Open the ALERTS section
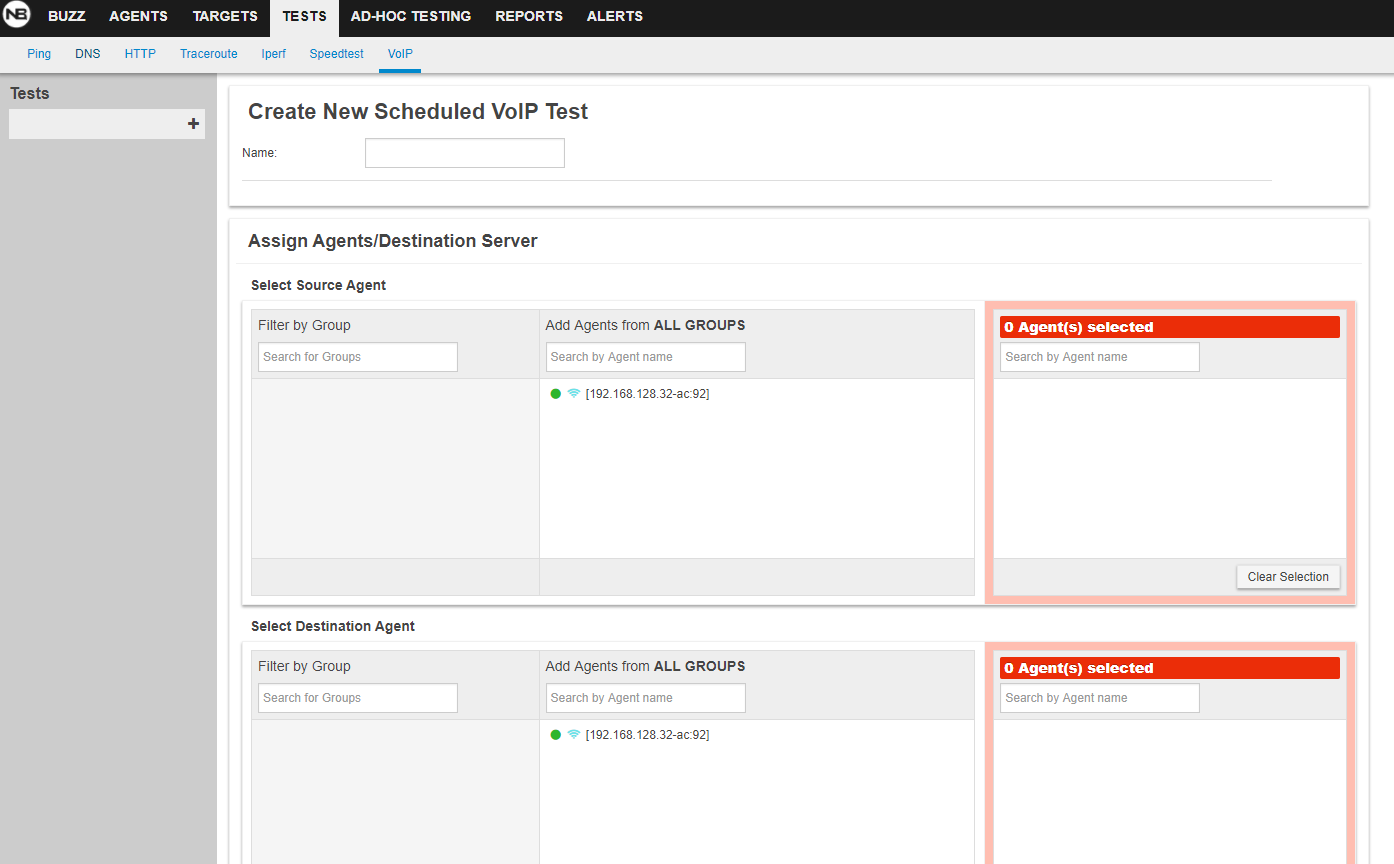Screen dimensions: 1394x864 (615, 17)
